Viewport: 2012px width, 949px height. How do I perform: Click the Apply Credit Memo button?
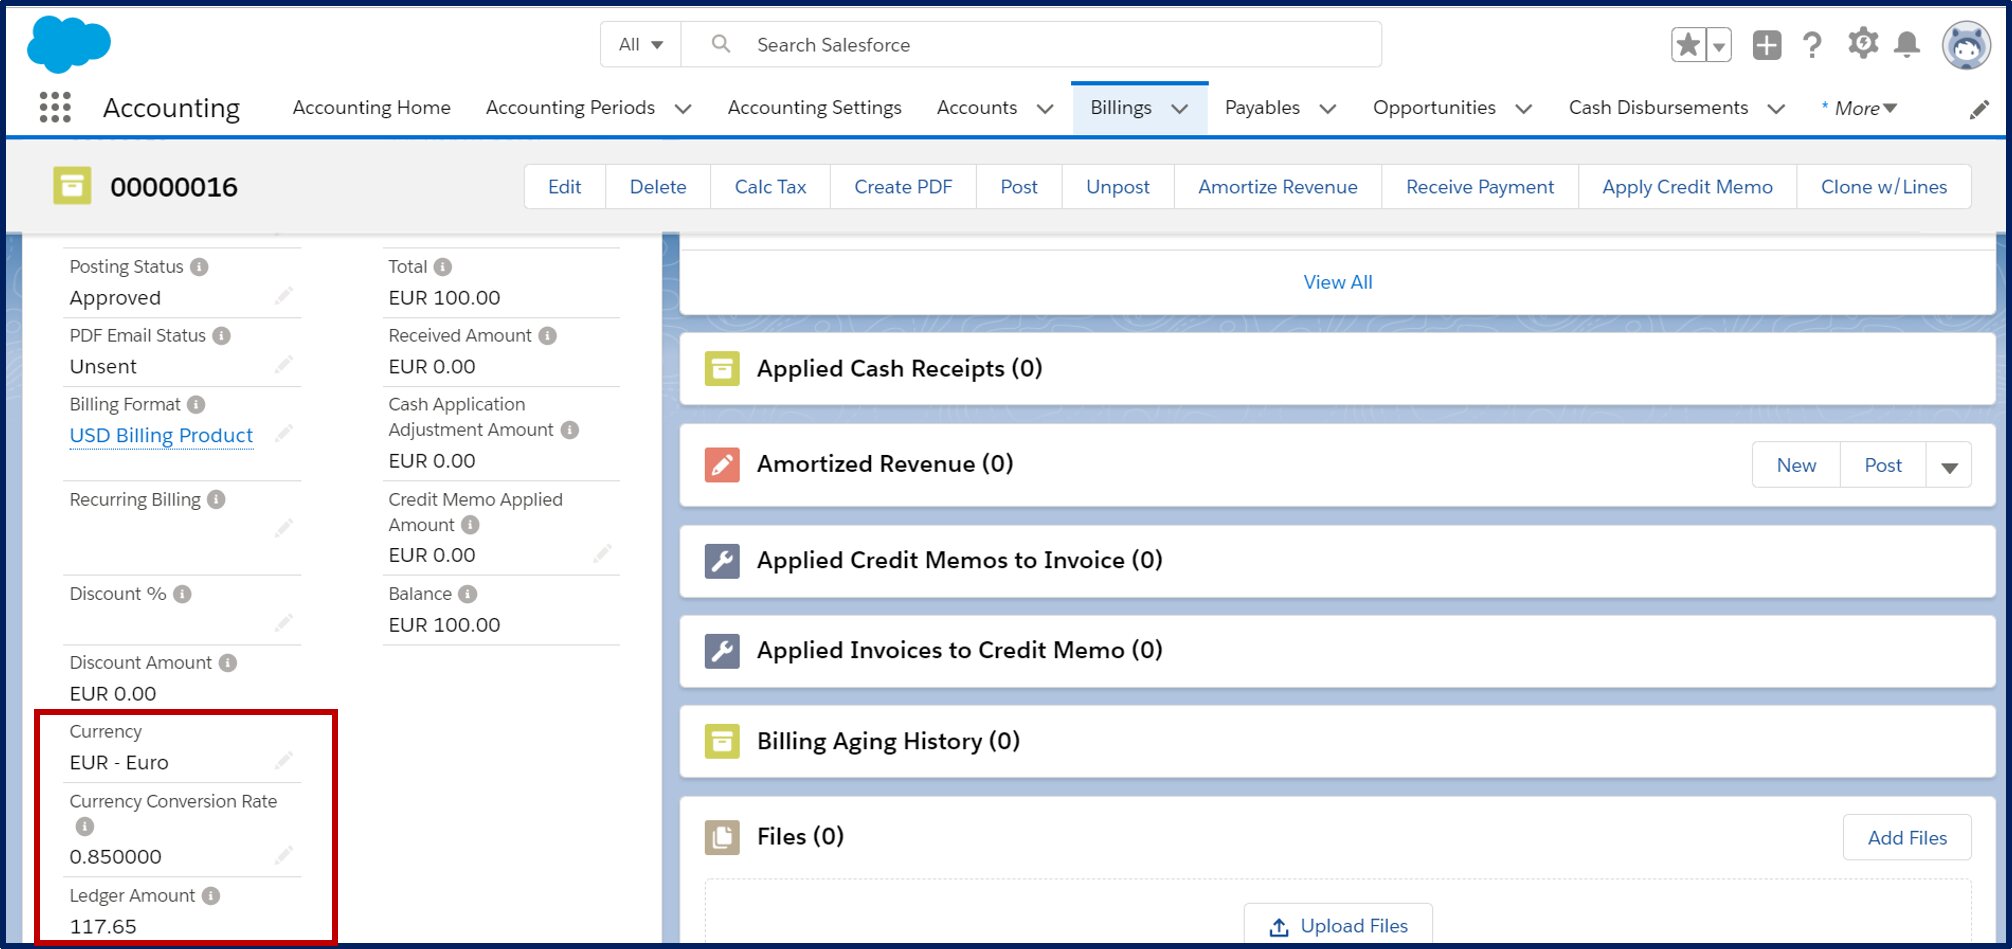tap(1687, 187)
